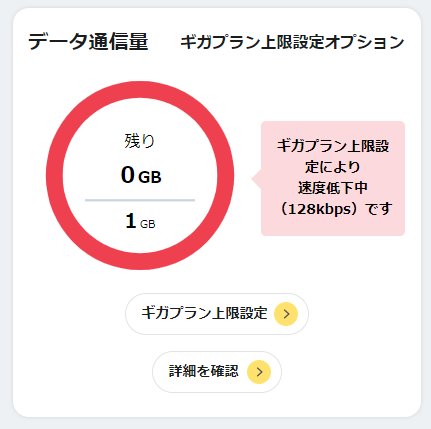Click the 詳細を確認 label text
431x429 pixels.
(204, 371)
